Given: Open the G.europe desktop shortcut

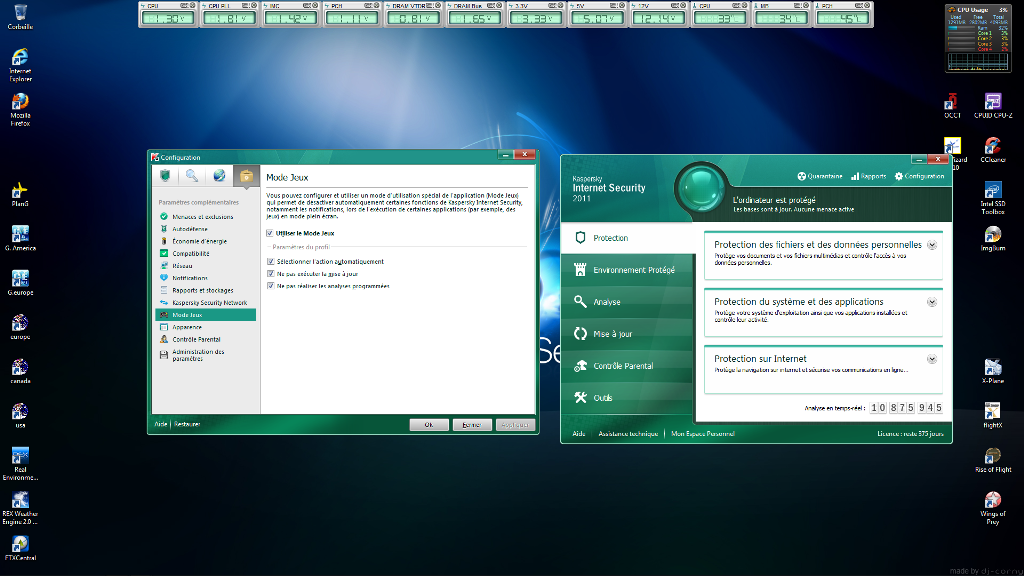Looking at the screenshot, I should tap(20, 283).
